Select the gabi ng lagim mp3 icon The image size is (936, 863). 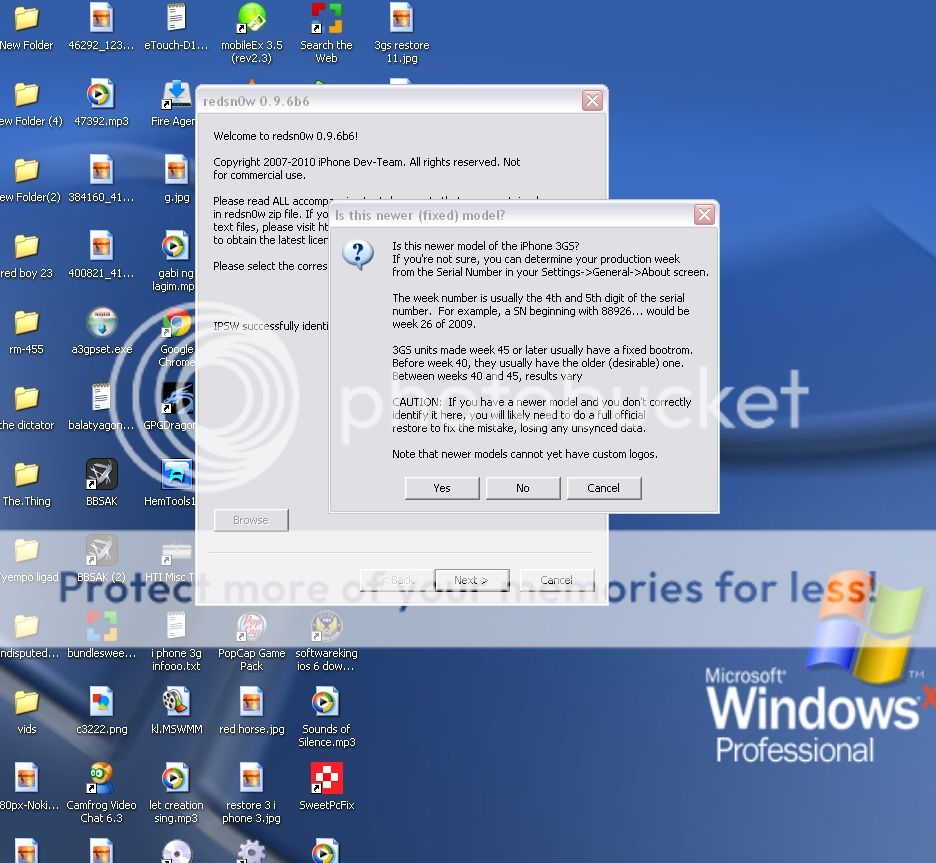pos(176,246)
